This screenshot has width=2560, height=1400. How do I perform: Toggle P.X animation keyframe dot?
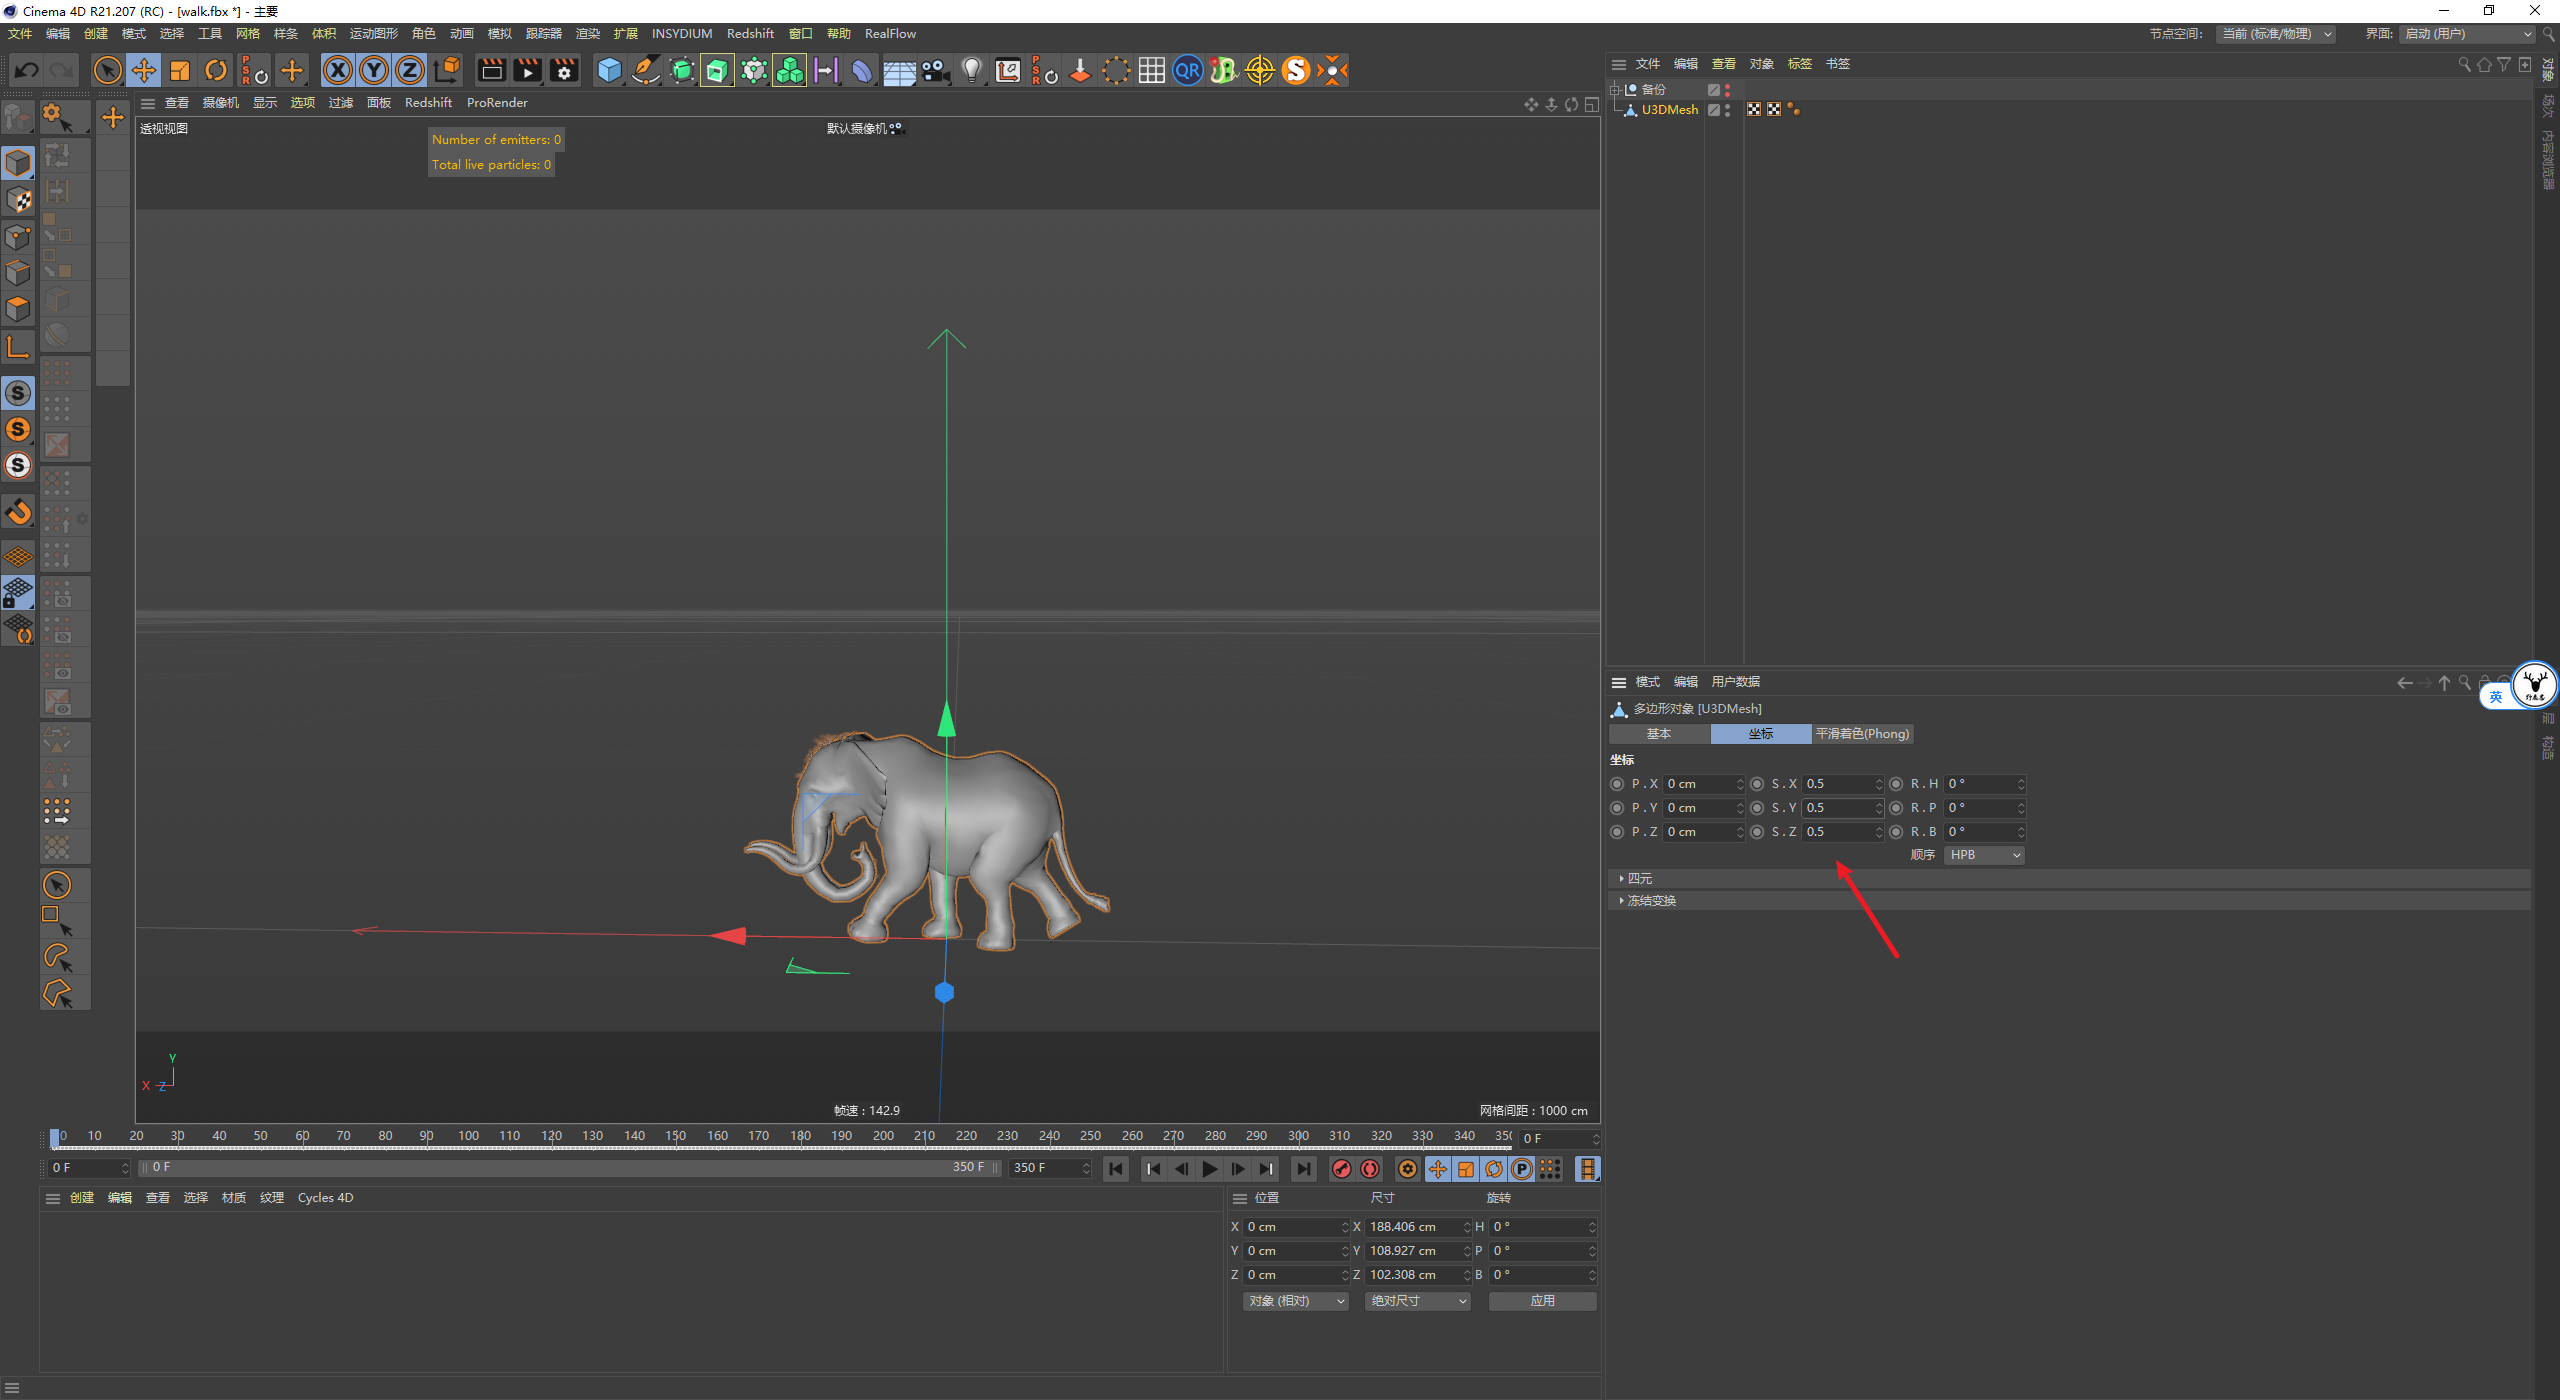(x=1617, y=784)
